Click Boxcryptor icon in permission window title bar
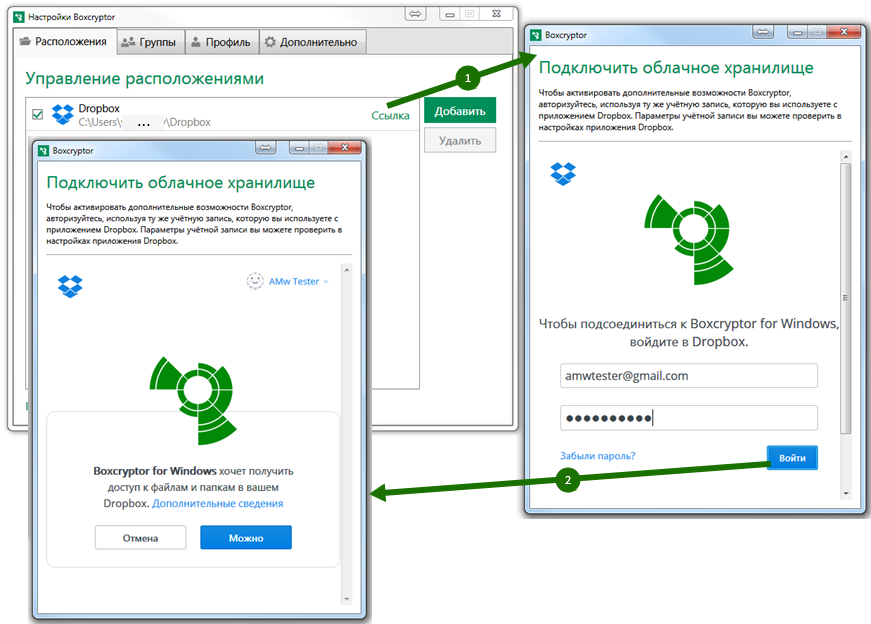This screenshot has width=871, height=624. [44, 151]
